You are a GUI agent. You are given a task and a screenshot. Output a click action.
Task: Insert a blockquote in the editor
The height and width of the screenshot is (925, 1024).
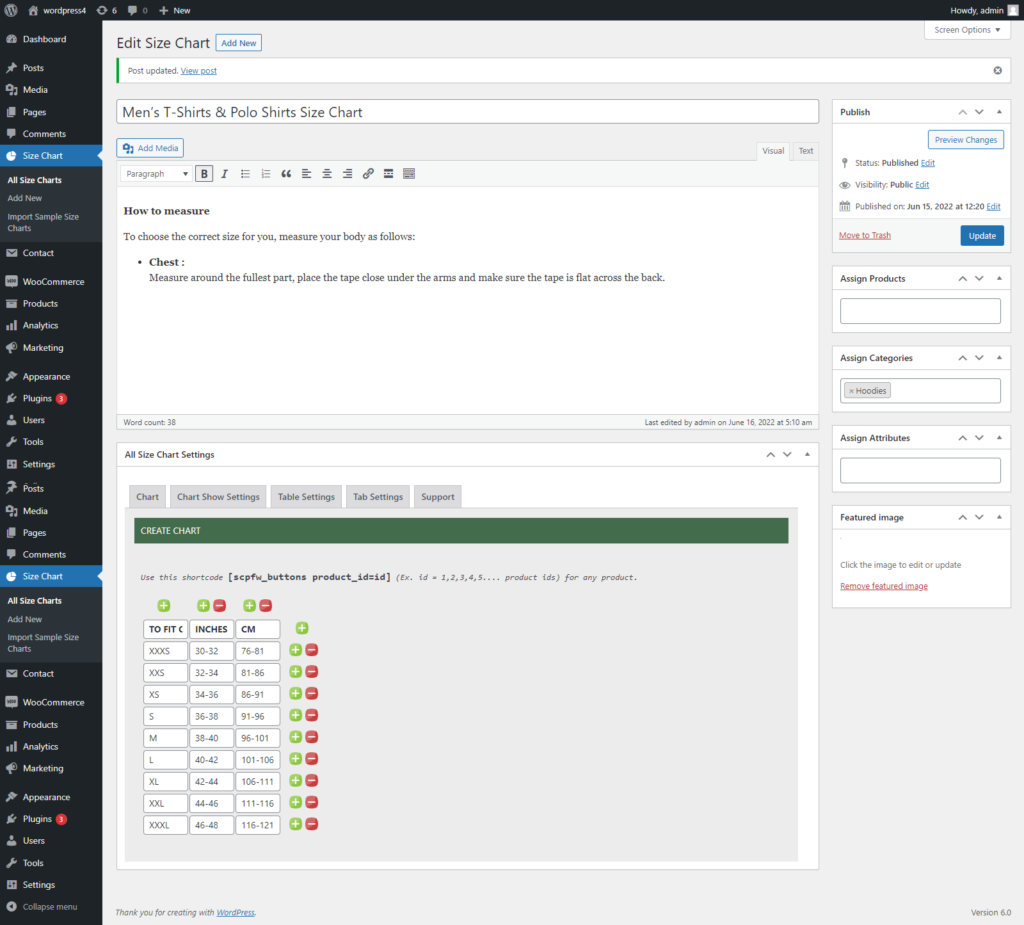pyautogui.click(x=286, y=174)
